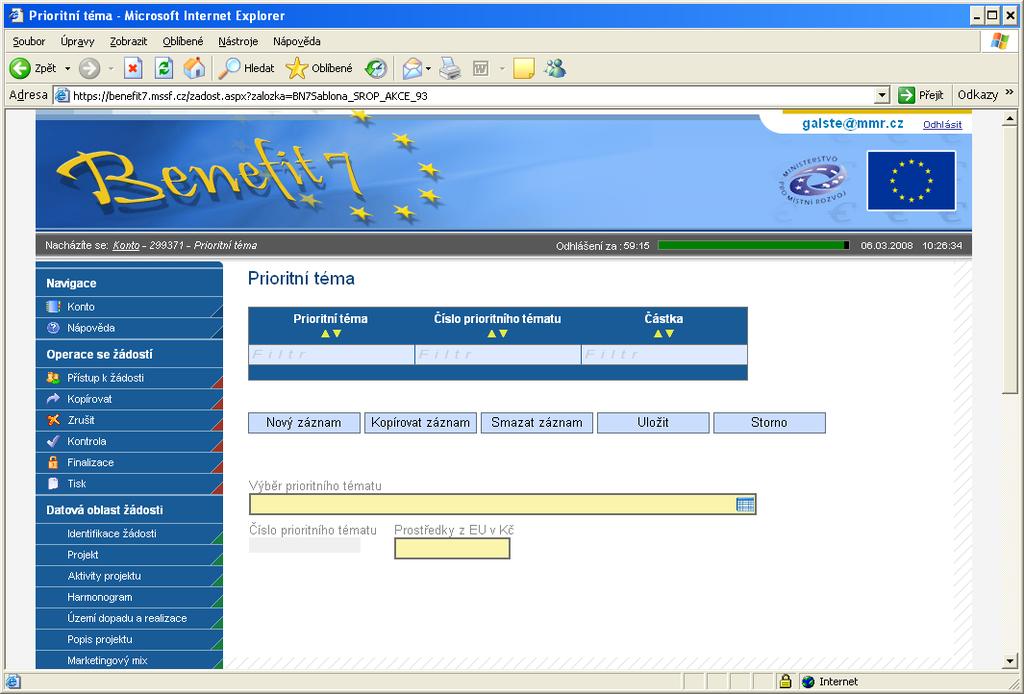Open Identifikace žádosti in sidebar
Viewport: 1024px width, 694px height.
tap(112, 533)
